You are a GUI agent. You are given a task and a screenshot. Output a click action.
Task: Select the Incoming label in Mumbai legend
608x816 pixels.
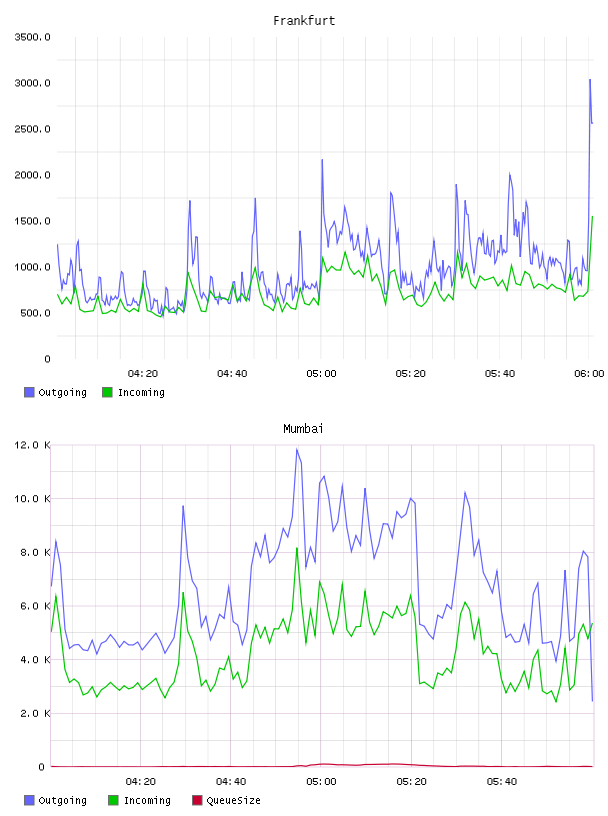147,800
